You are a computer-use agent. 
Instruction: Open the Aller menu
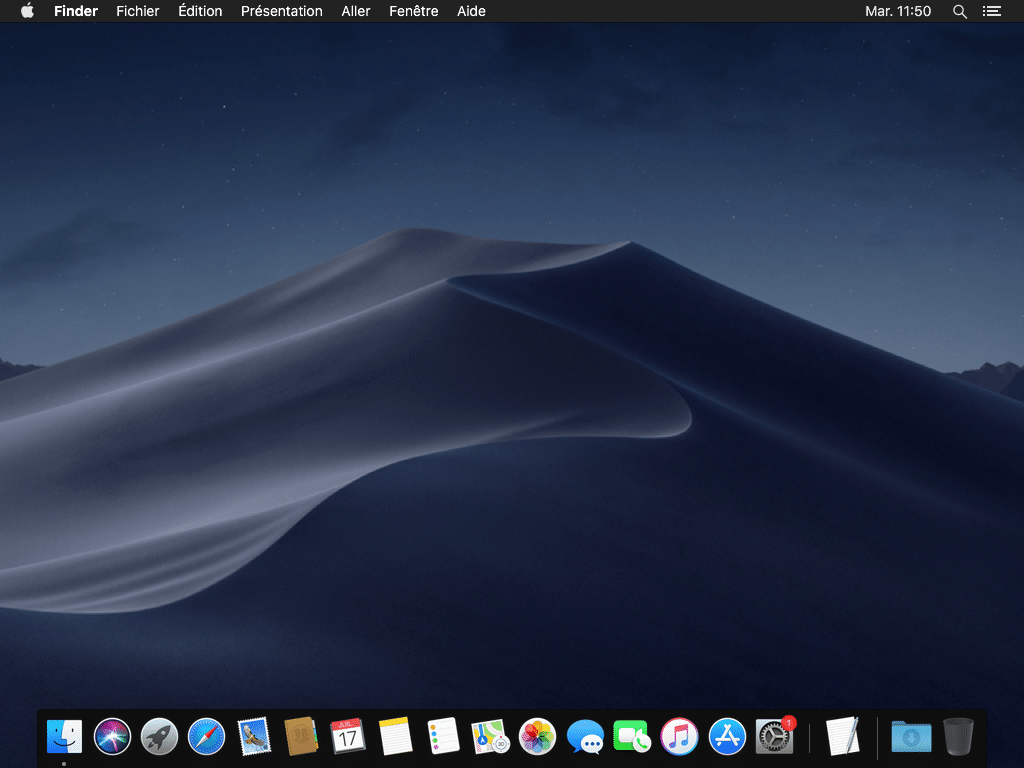click(x=356, y=11)
